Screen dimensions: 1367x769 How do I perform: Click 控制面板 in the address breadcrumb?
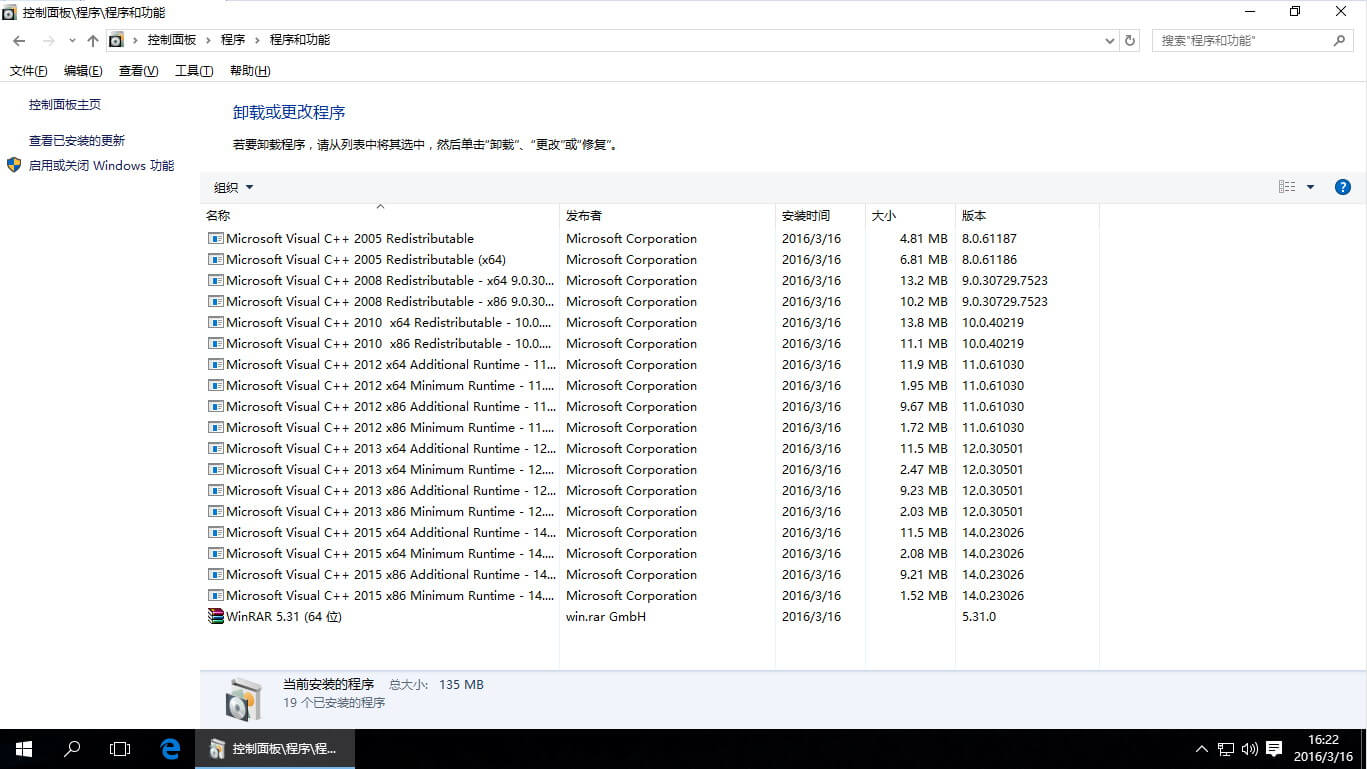172,41
